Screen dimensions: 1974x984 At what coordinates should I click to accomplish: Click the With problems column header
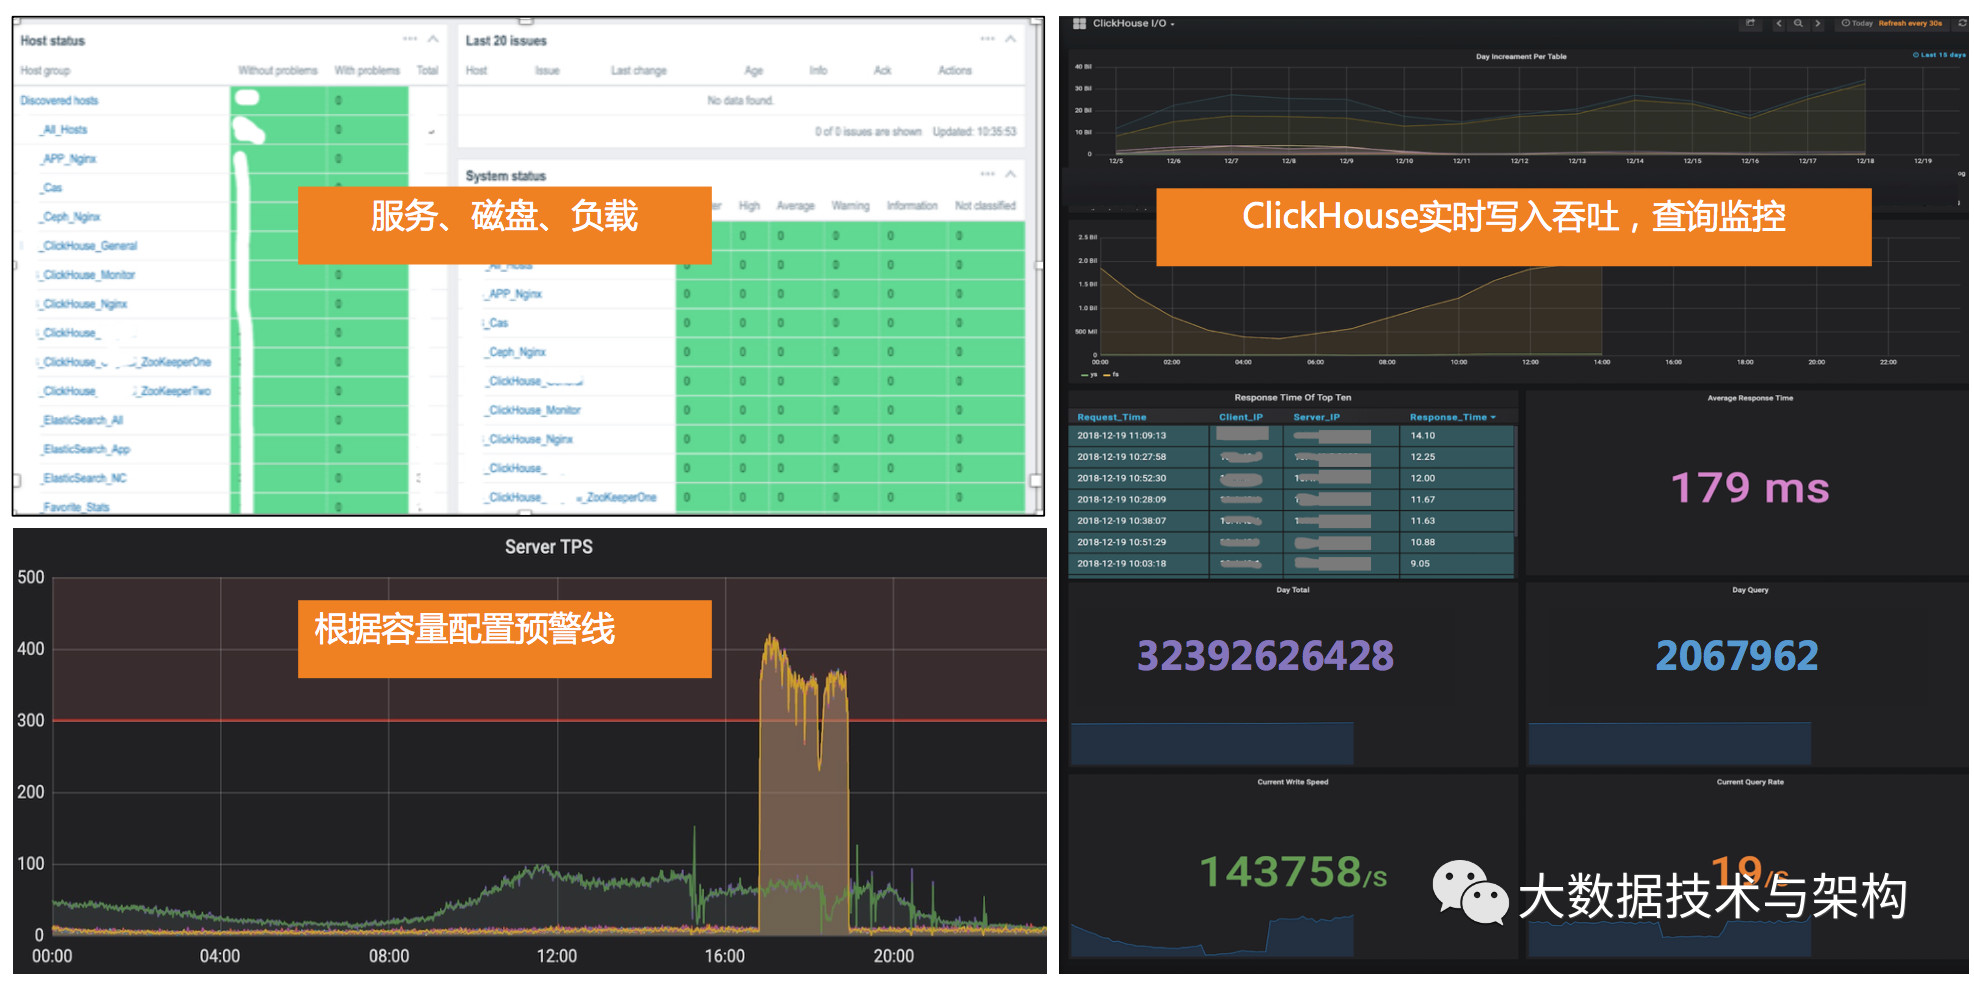[367, 70]
